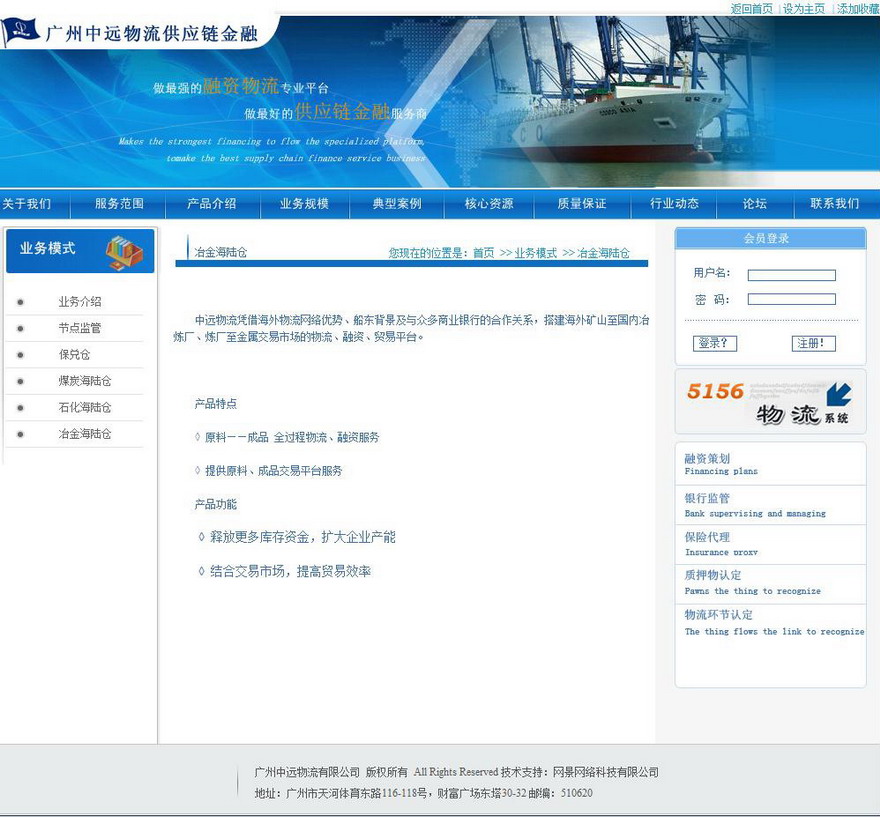
Task: Click the 业务模式 sidebar header
Action: pos(80,251)
